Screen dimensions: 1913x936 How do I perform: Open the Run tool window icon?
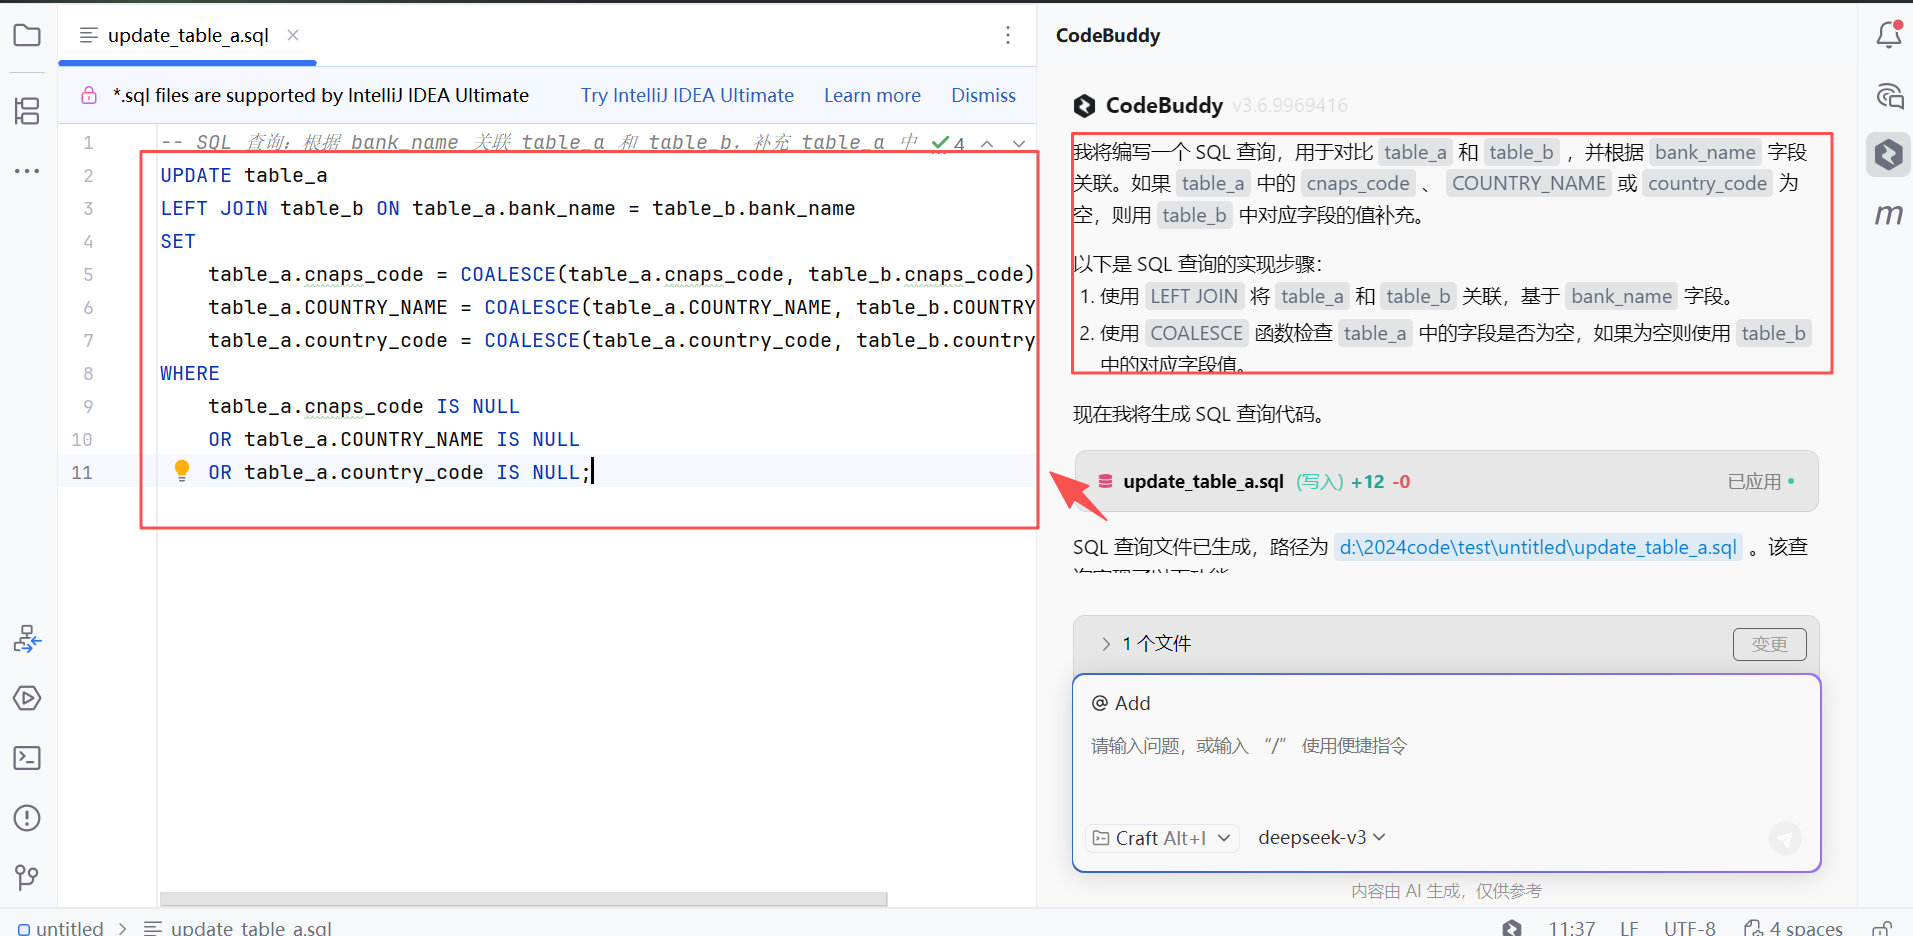pos(27,698)
